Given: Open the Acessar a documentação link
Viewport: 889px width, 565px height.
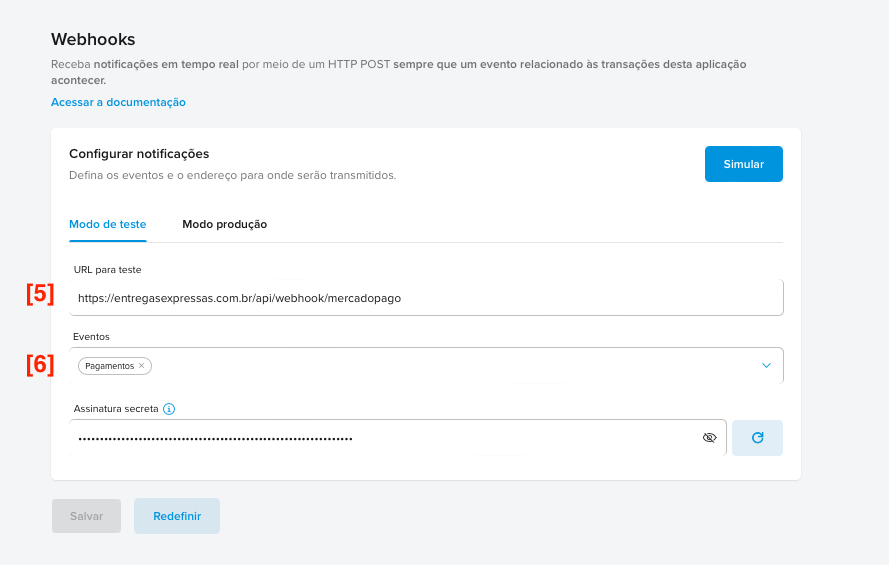Looking at the screenshot, I should click(118, 102).
